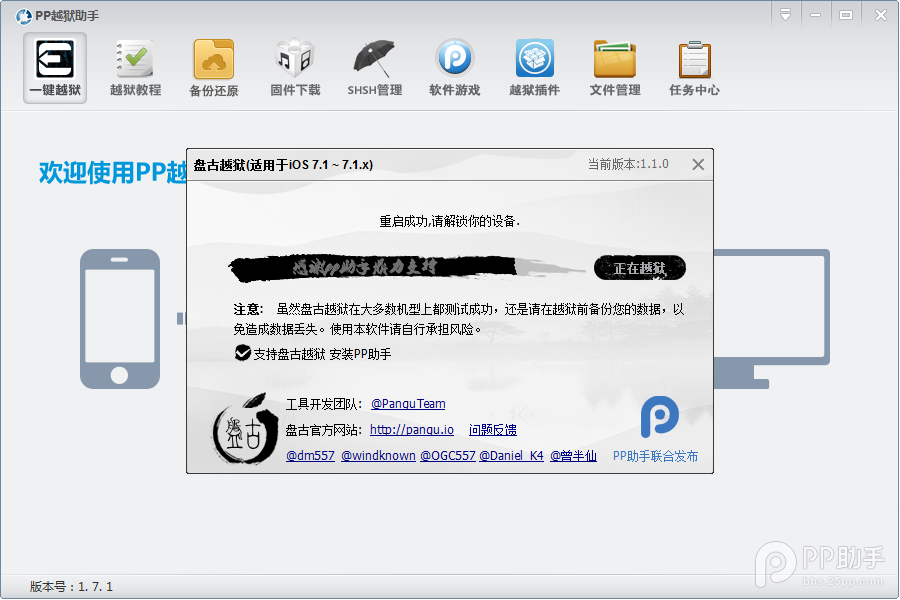Screen dimensions: 900x600
Task: Select the 一键越狱 (One-Click Jailbreak) tool
Action: [54, 66]
